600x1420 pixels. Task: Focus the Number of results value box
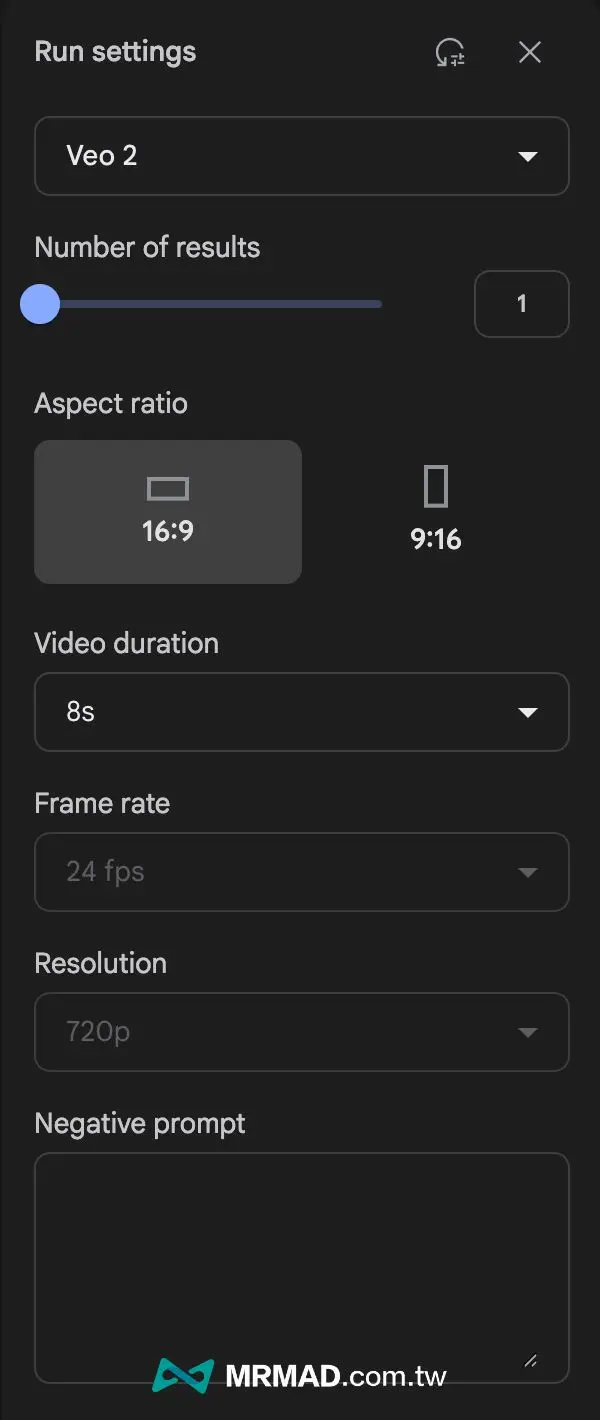coord(521,304)
